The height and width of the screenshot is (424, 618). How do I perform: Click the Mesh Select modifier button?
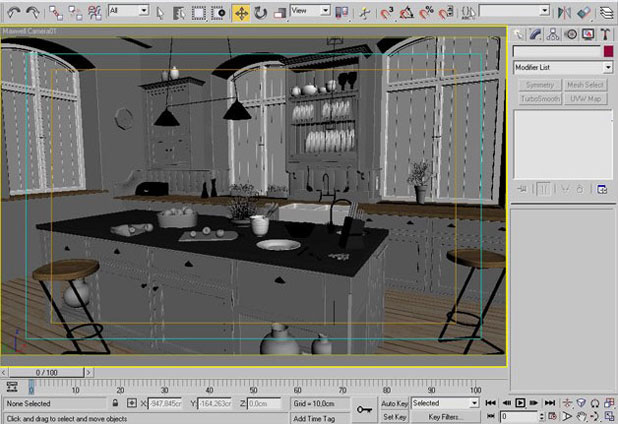tap(585, 85)
